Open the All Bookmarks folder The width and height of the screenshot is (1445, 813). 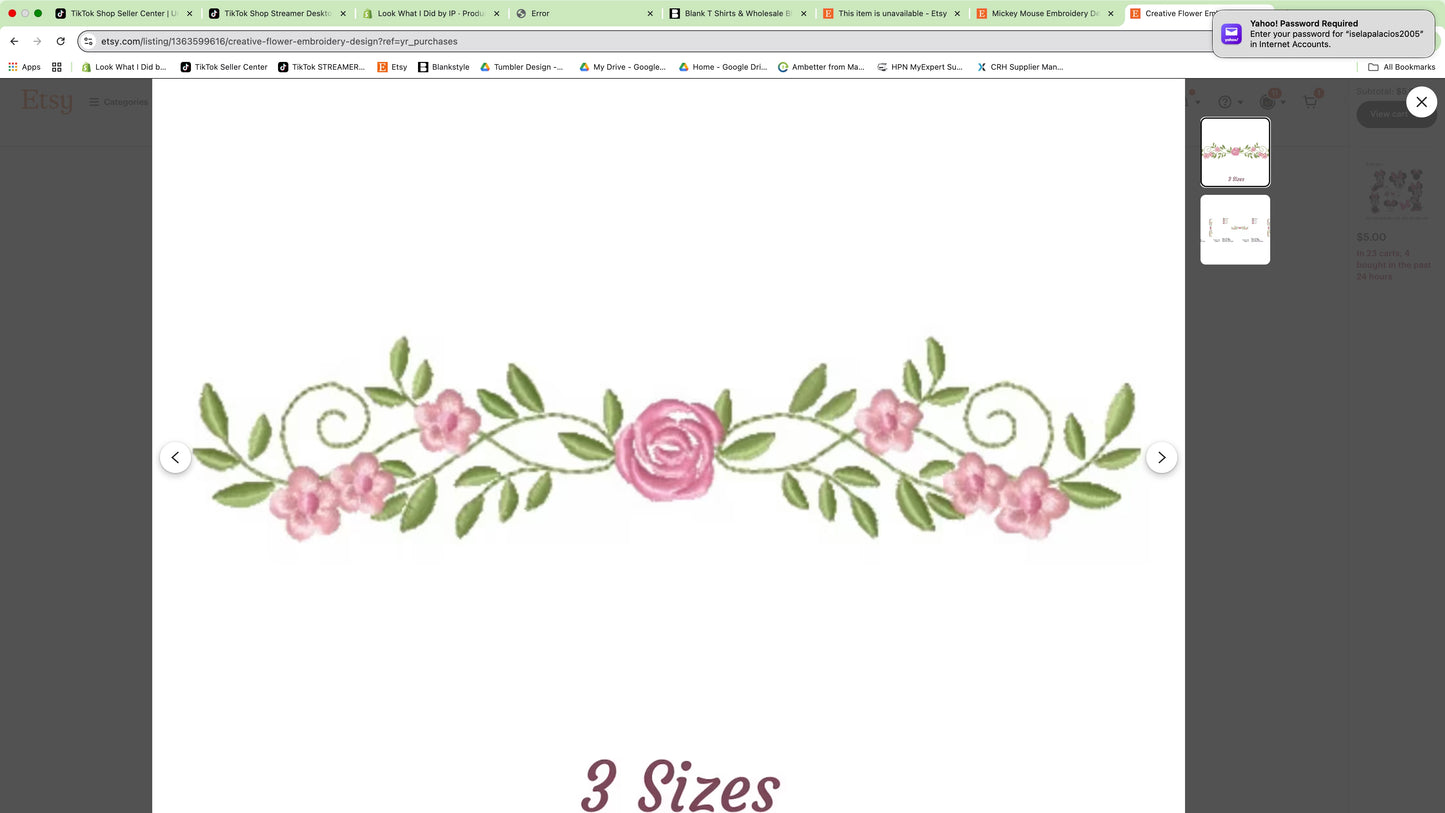pos(1401,67)
